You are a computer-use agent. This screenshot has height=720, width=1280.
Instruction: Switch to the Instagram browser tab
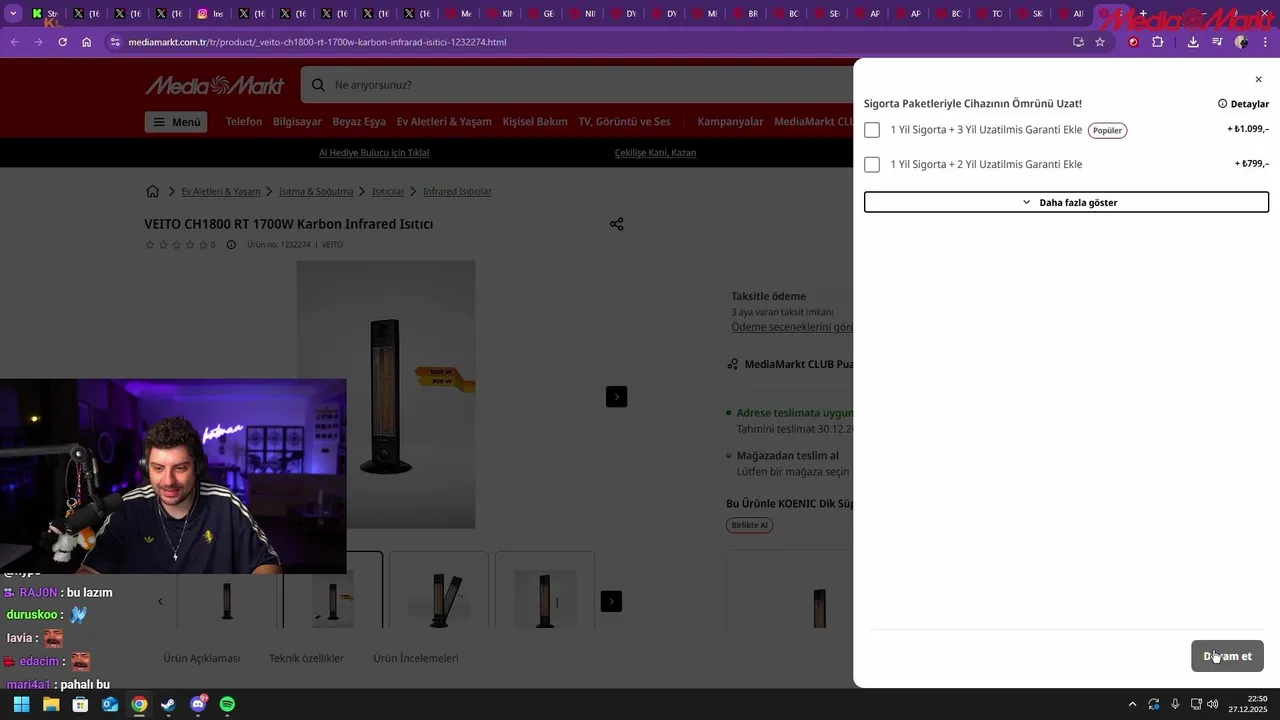[209, 14]
